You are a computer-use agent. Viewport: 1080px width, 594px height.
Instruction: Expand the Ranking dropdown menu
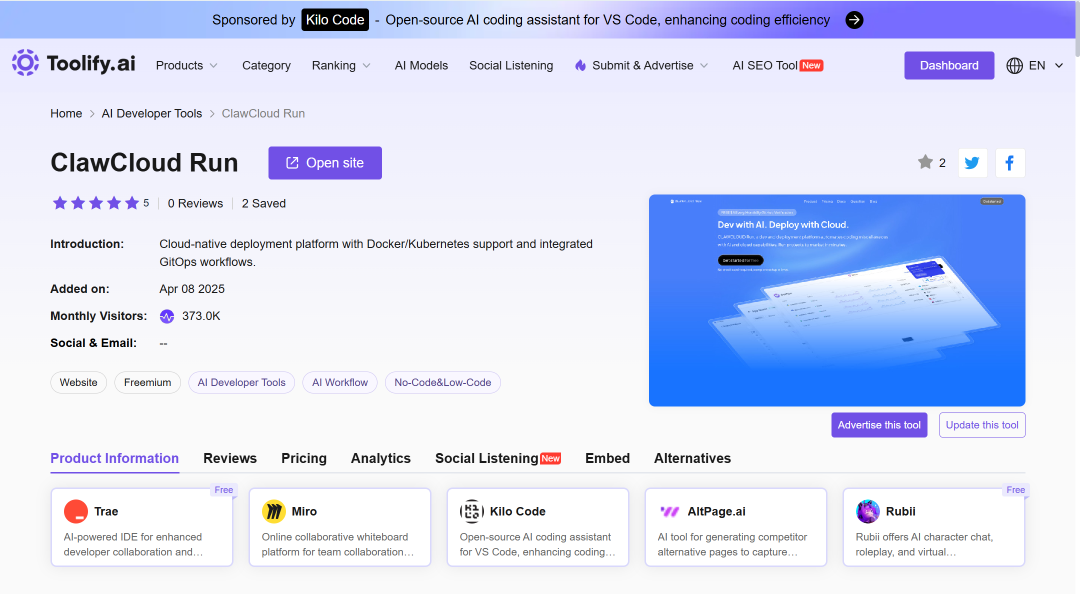[x=341, y=65]
